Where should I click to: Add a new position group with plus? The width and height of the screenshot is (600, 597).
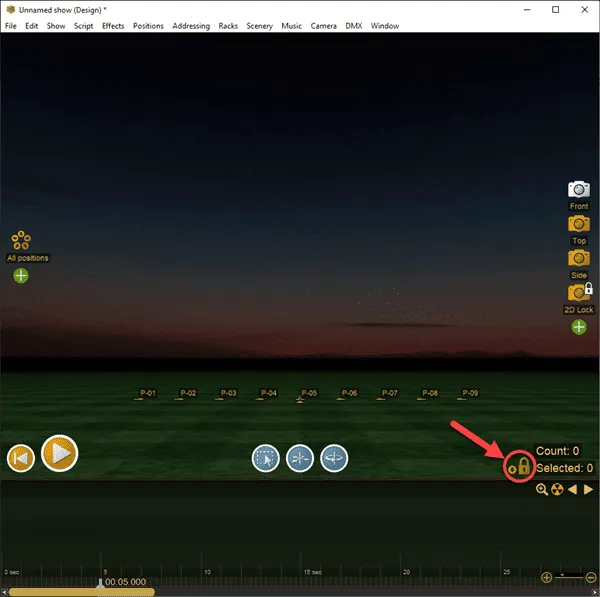[21, 276]
